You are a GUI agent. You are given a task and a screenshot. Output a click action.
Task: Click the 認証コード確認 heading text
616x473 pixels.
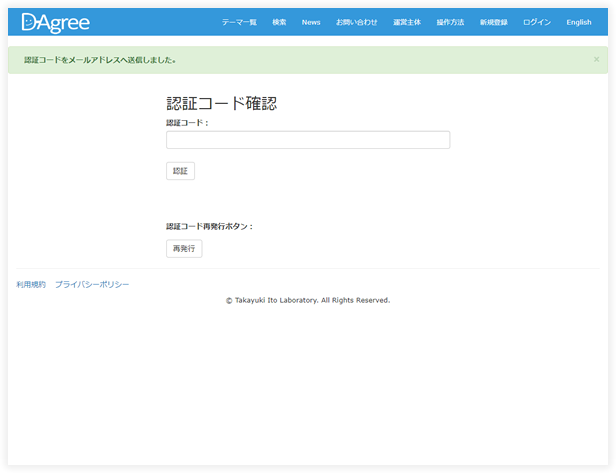tap(222, 103)
